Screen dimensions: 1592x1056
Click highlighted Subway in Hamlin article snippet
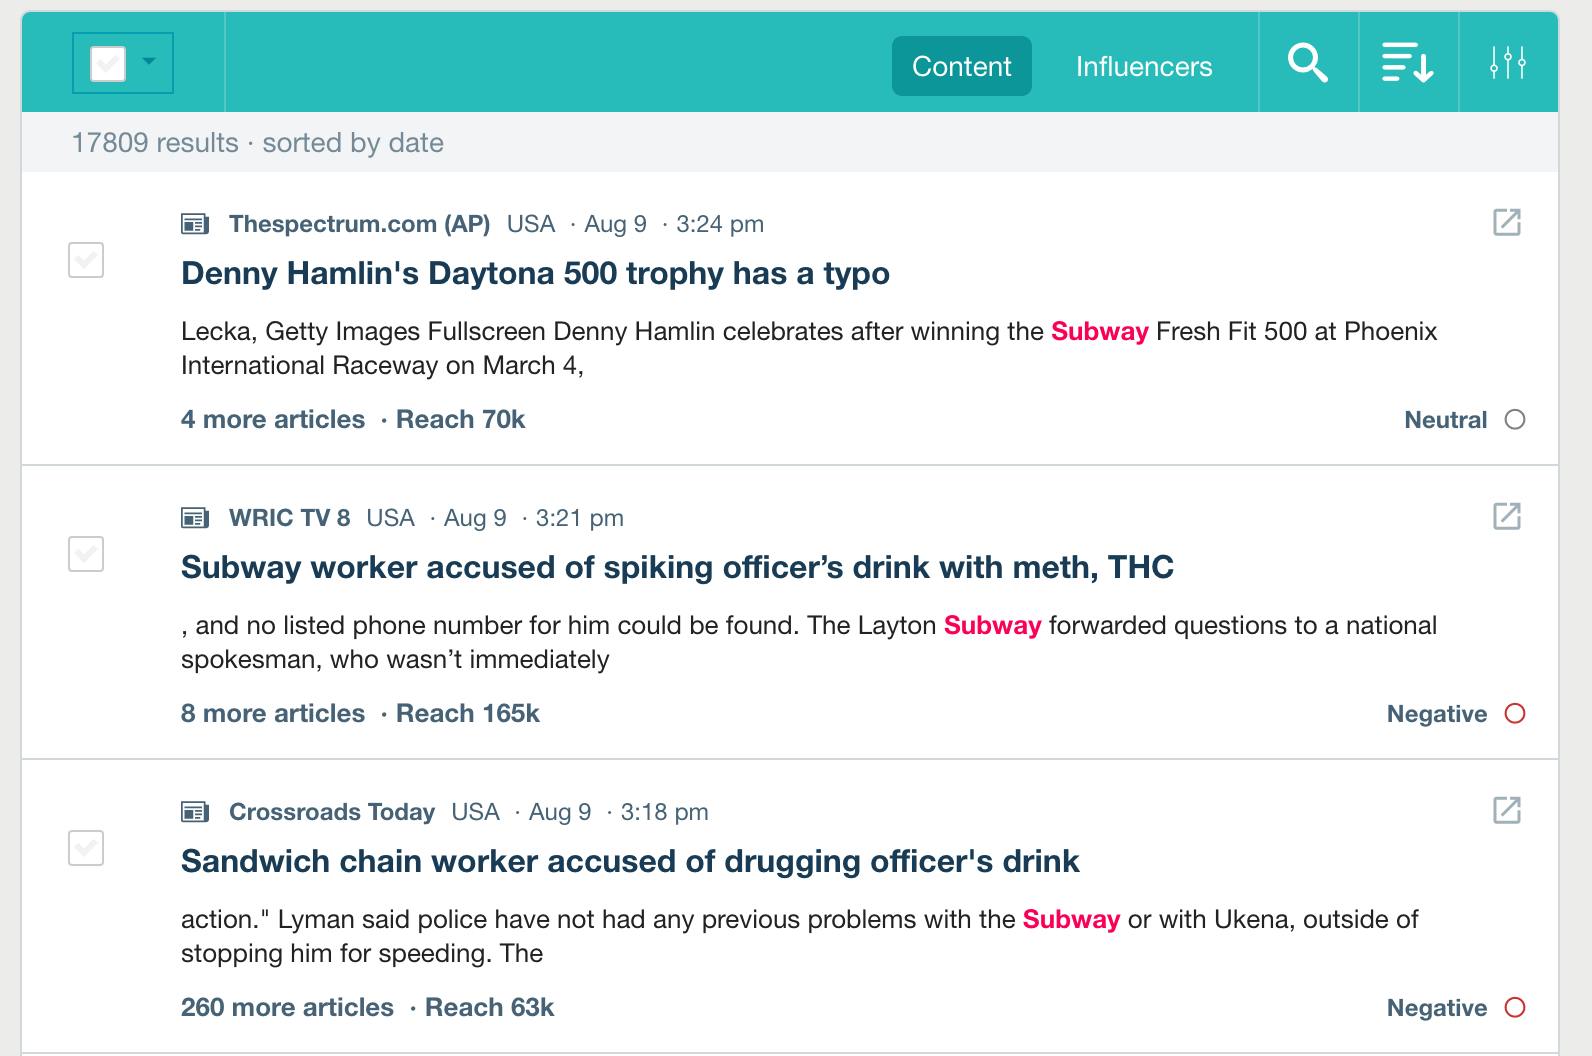coord(1099,331)
